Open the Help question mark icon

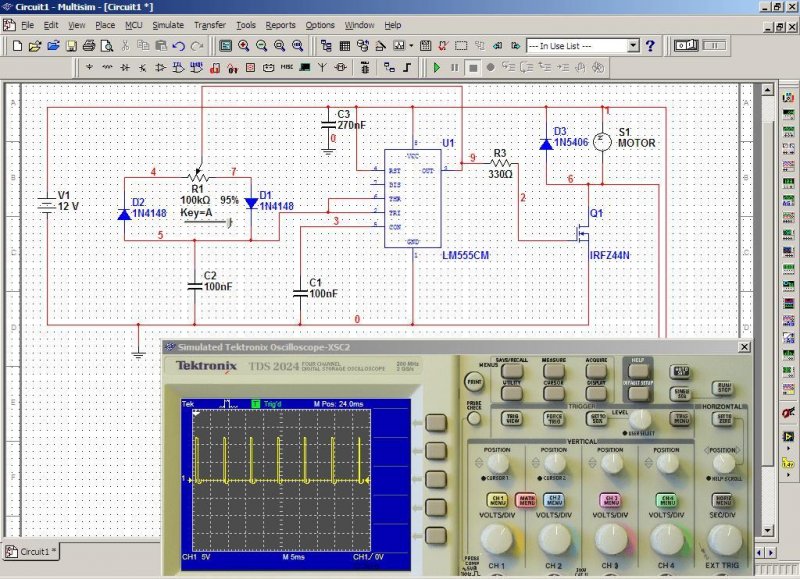pos(650,46)
